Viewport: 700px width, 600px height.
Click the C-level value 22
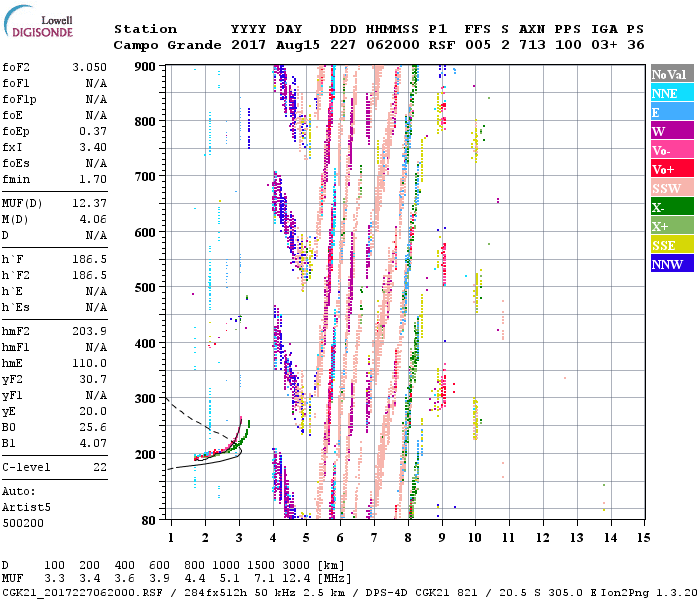click(100, 467)
